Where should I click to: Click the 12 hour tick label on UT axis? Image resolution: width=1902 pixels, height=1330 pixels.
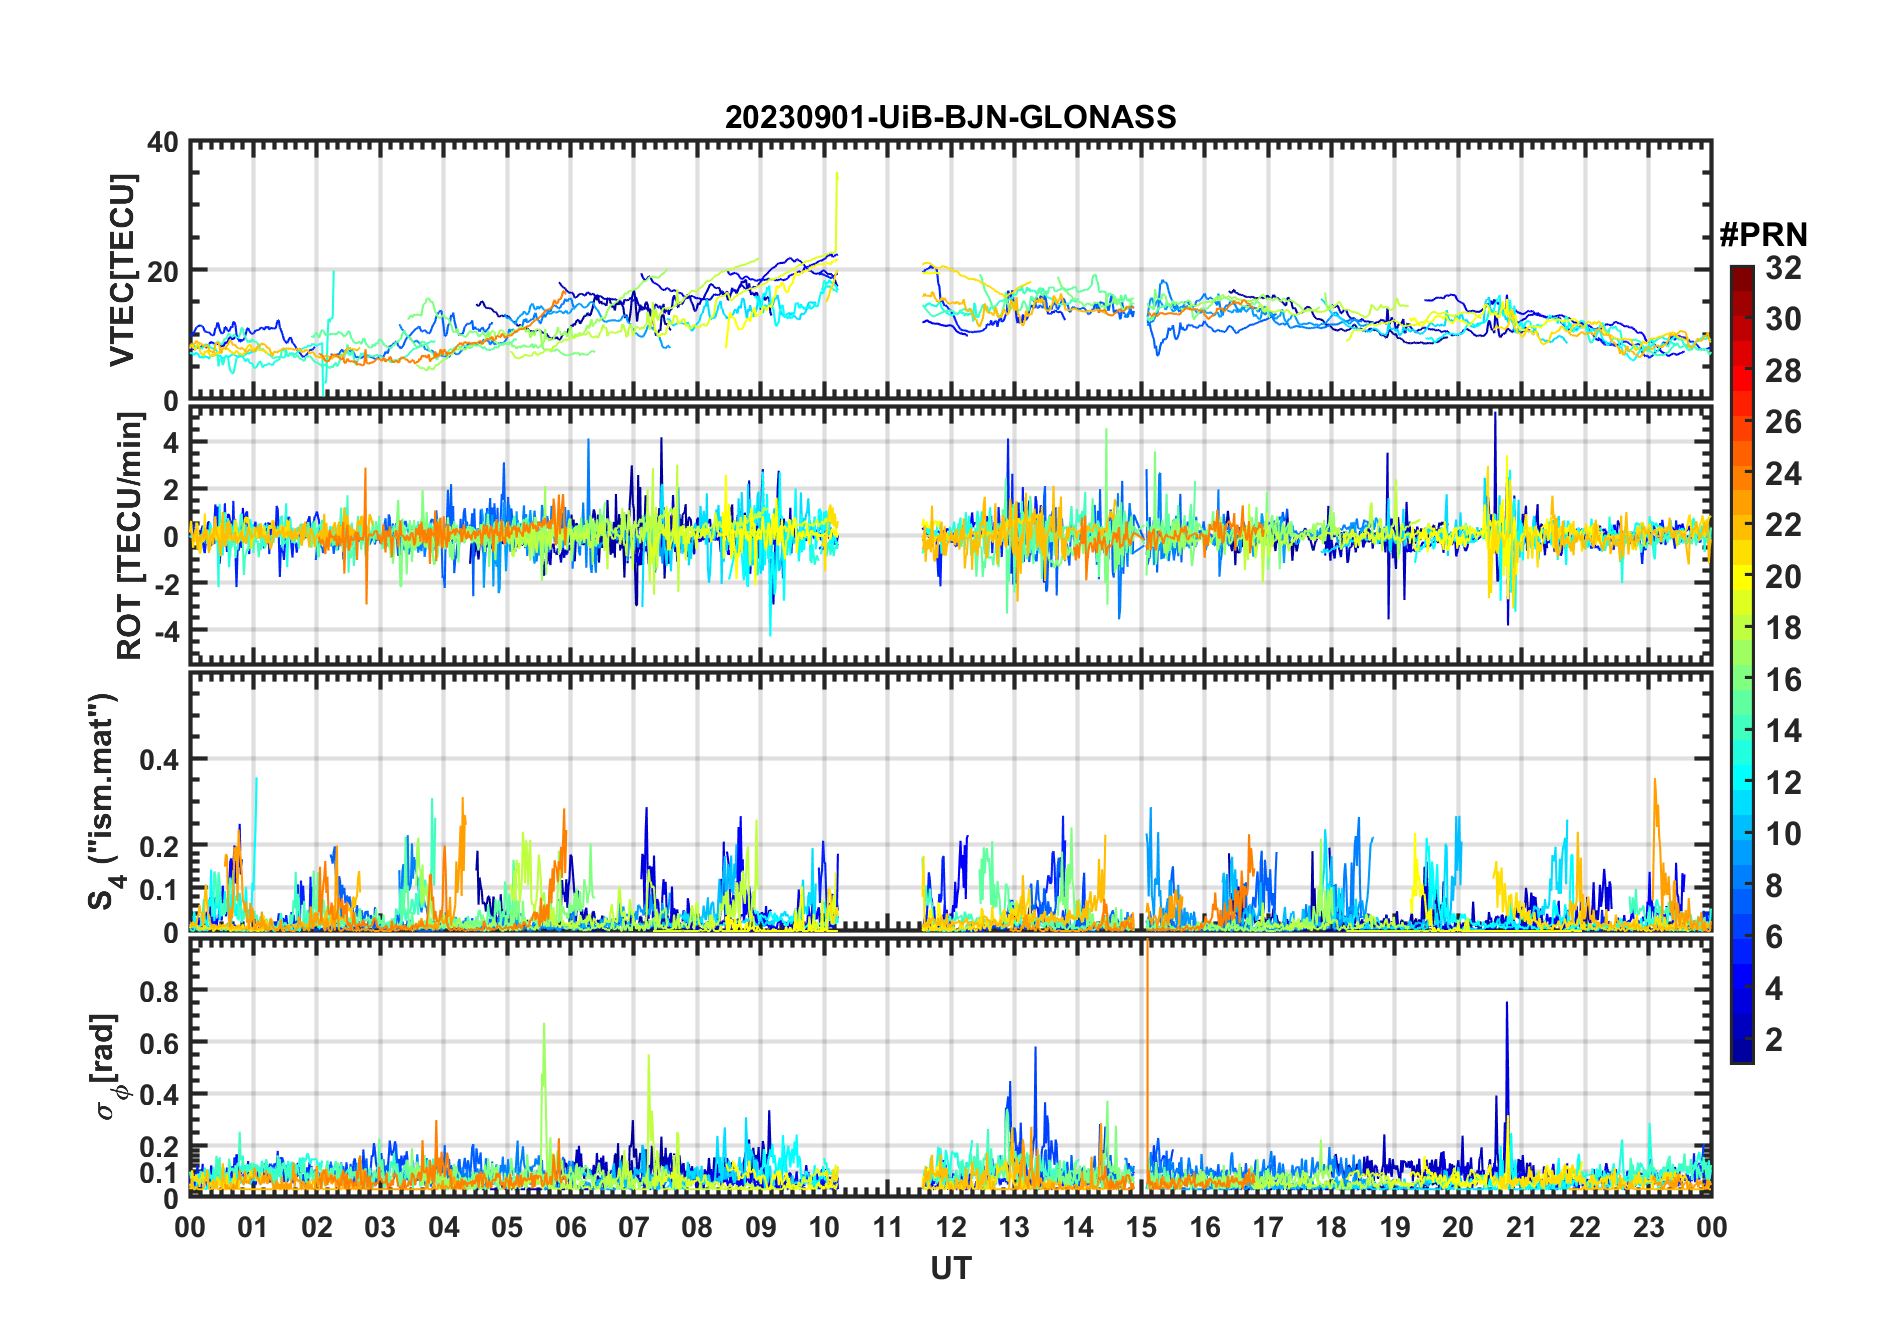tap(950, 1227)
